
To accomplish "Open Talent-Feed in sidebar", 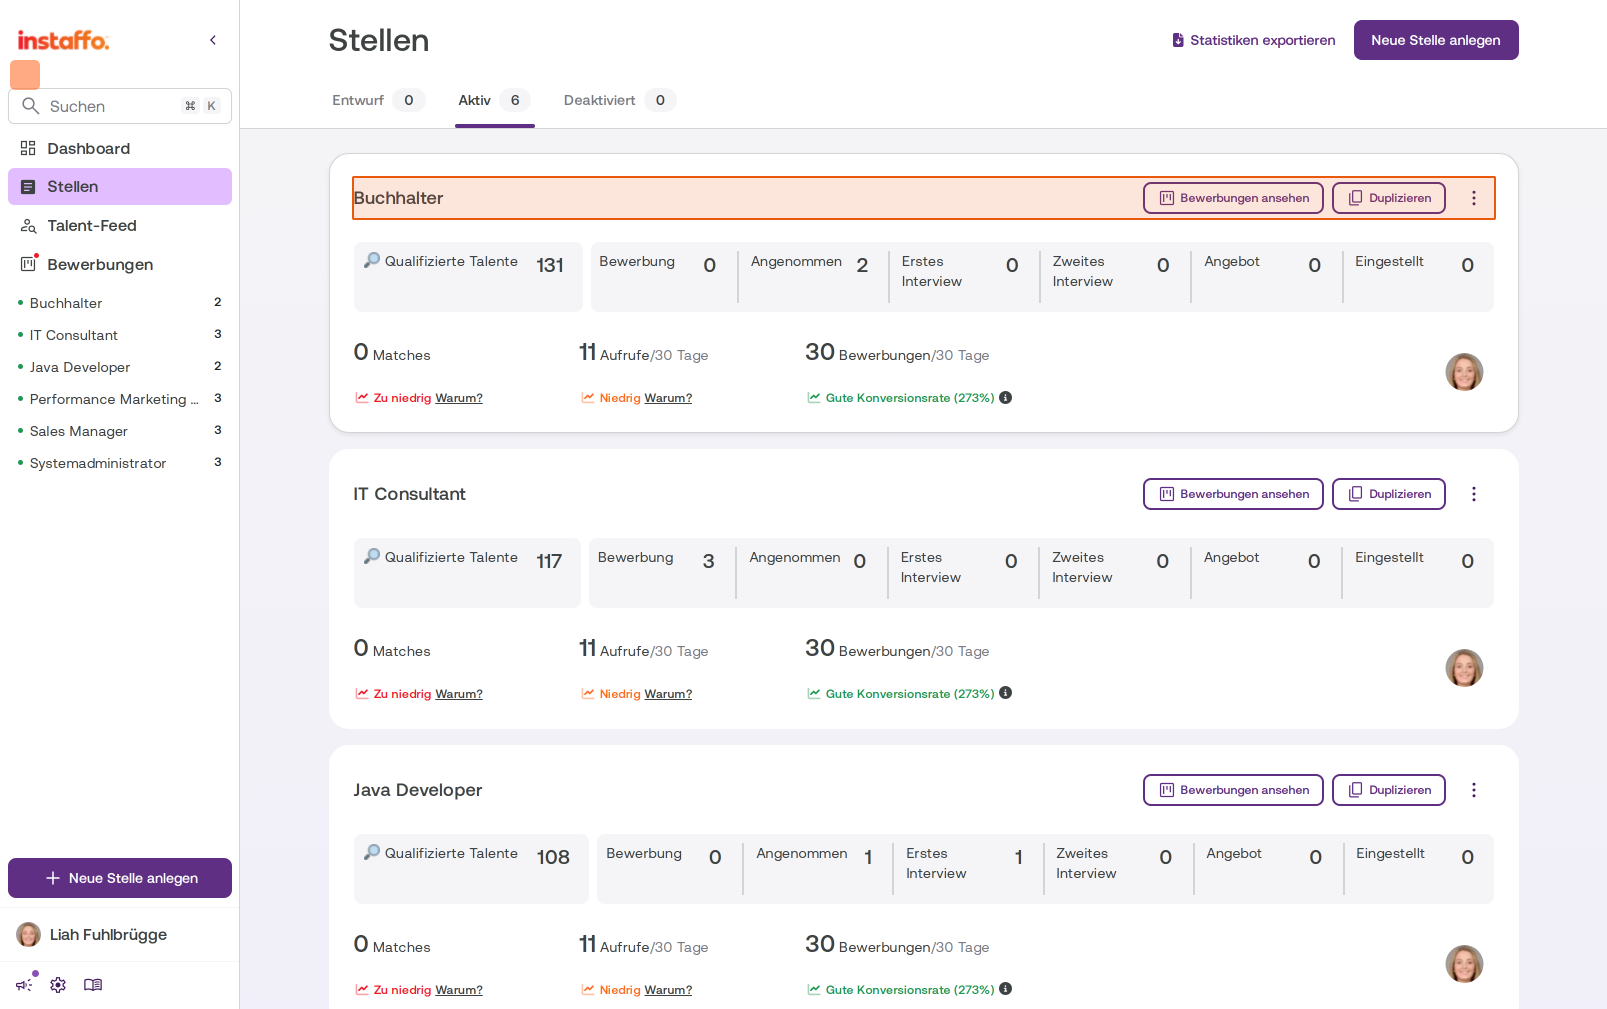I will [120, 226].
